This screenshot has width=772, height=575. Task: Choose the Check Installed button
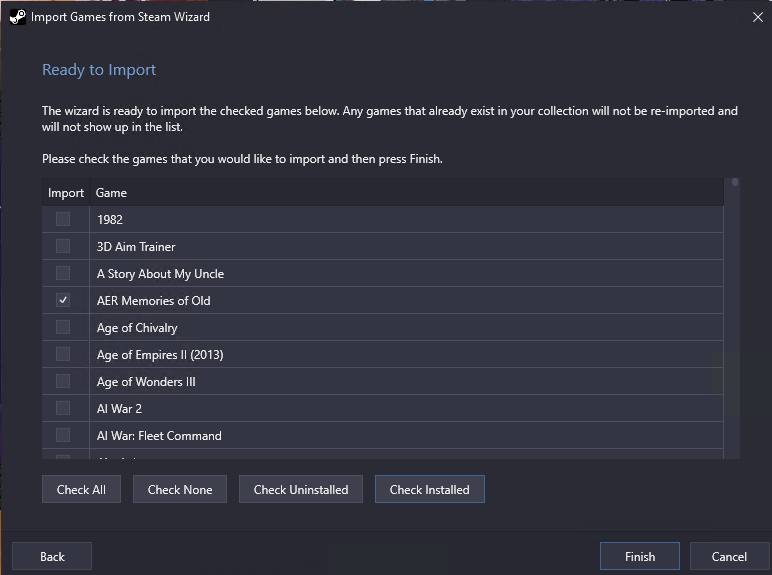tap(430, 489)
